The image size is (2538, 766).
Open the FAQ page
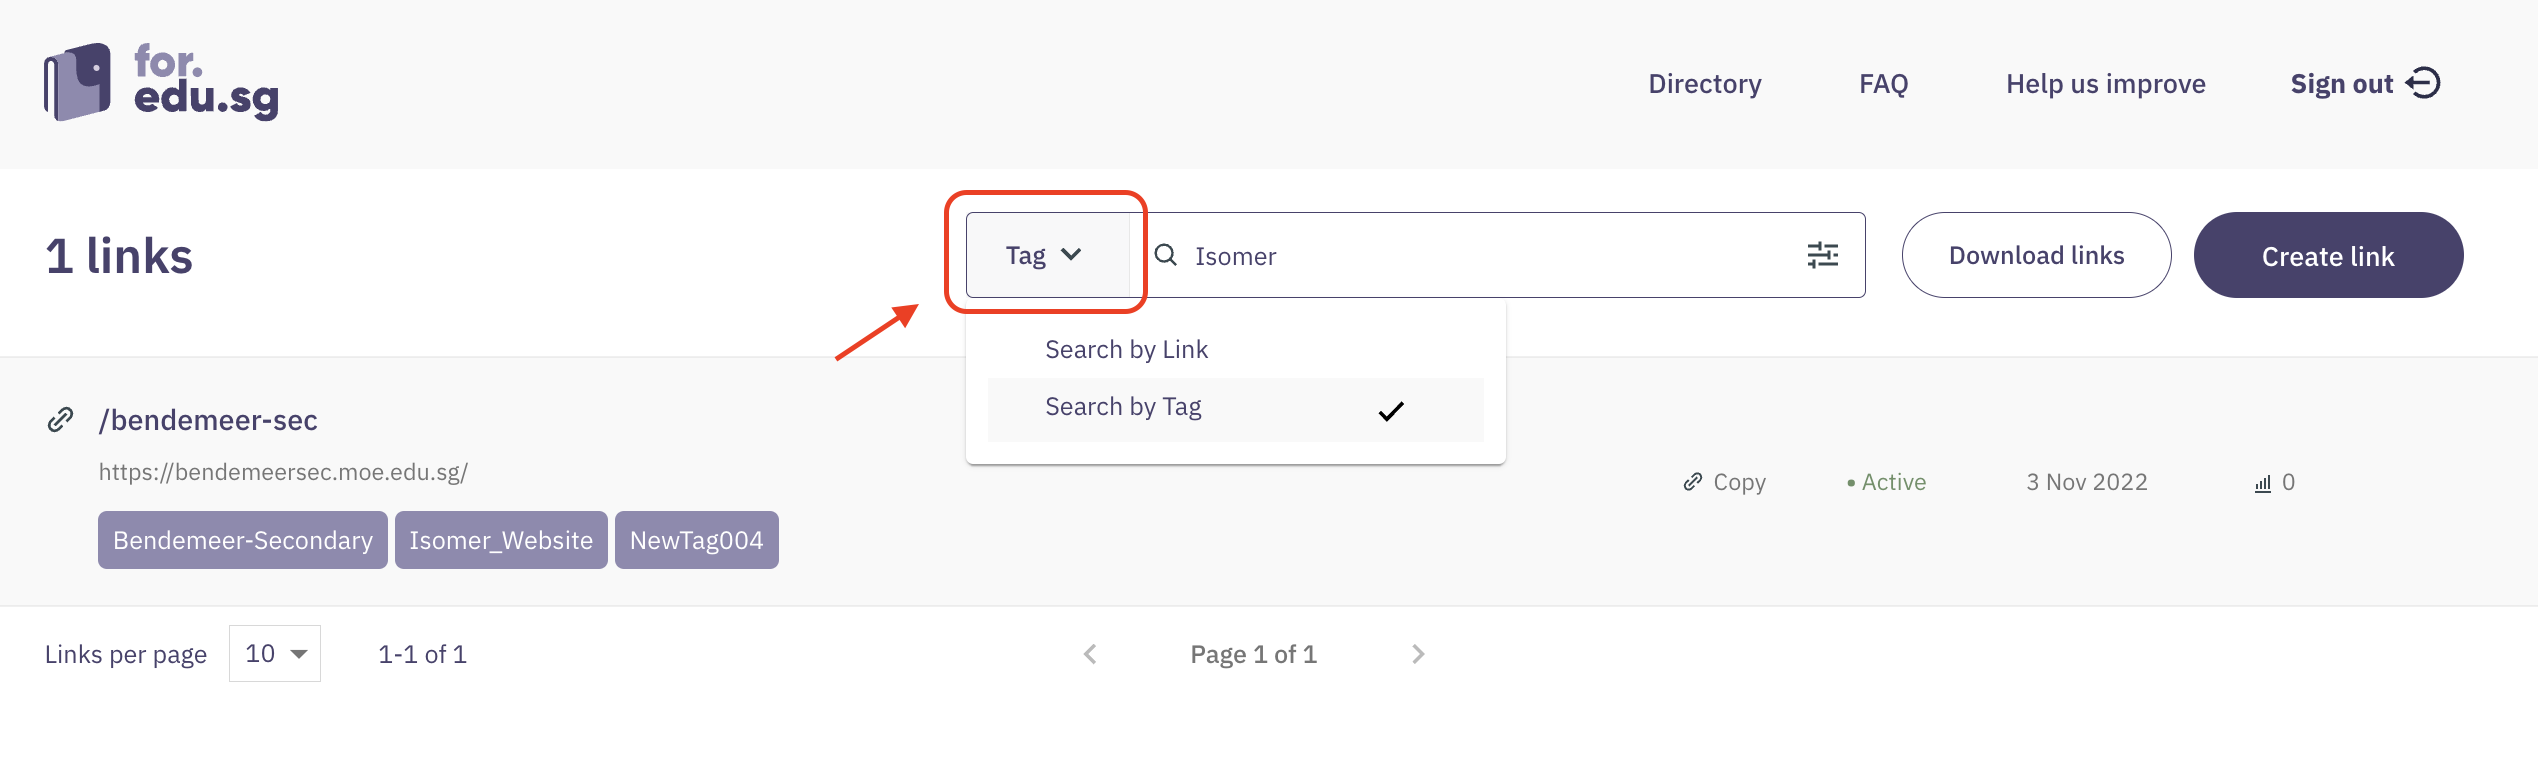1883,84
